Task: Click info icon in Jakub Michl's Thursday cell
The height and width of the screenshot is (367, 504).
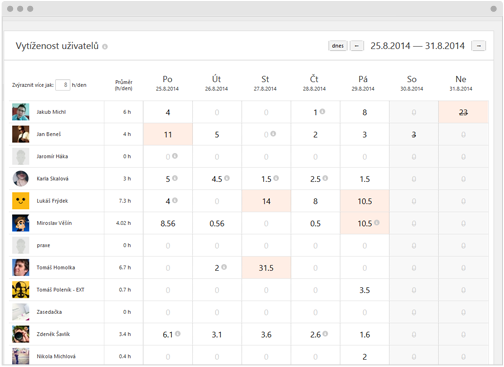Action: click(x=322, y=112)
